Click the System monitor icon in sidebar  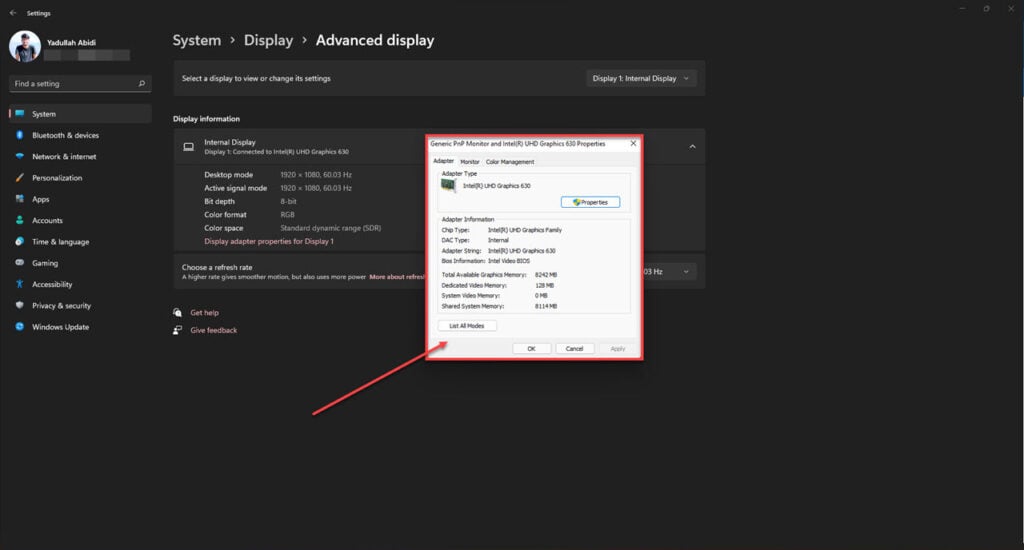pyautogui.click(x=20, y=114)
